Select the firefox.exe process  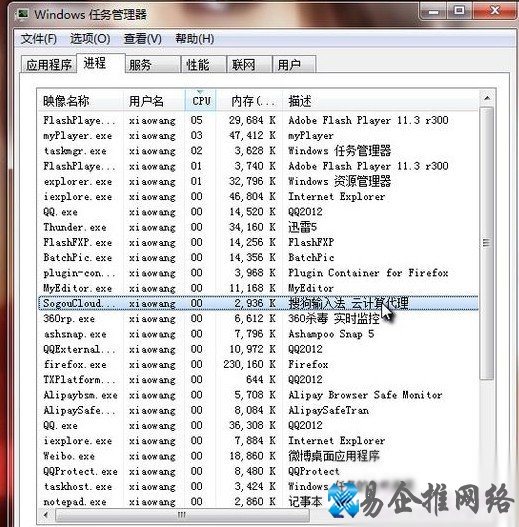click(x=258, y=365)
